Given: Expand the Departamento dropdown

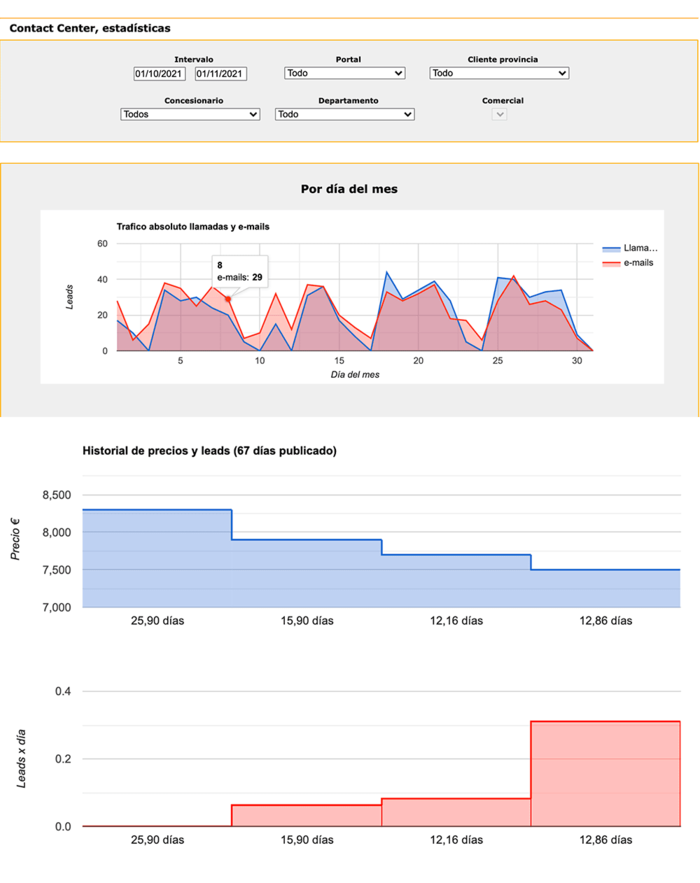Looking at the screenshot, I should (344, 114).
